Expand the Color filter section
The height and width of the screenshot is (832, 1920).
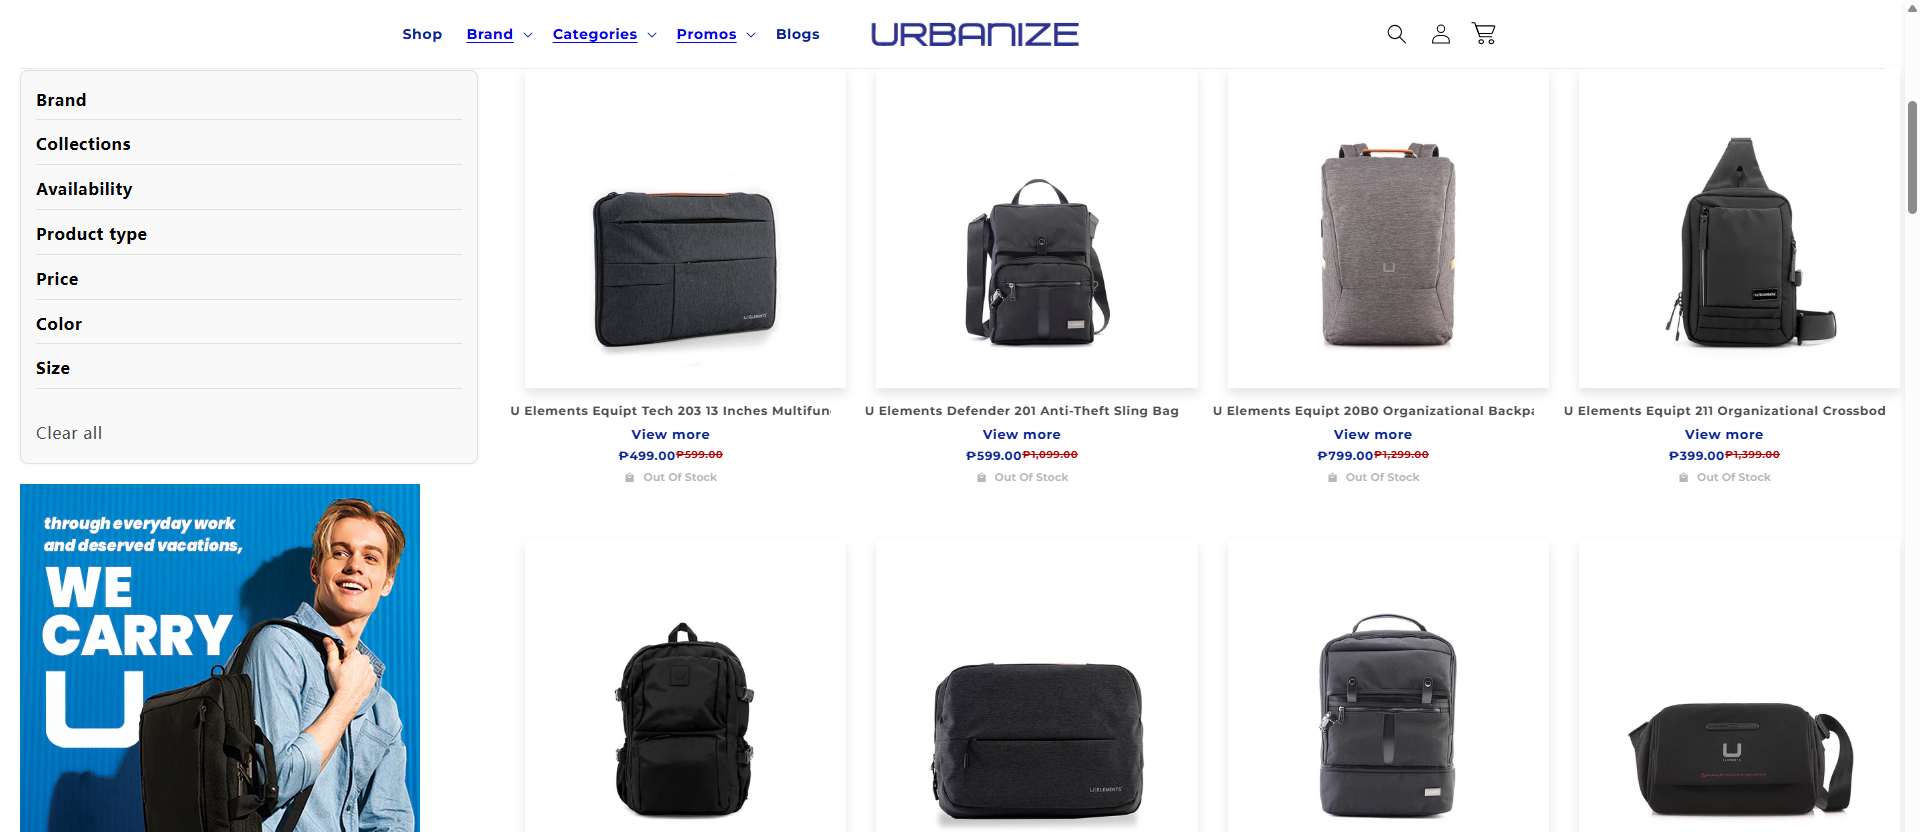pos(249,324)
